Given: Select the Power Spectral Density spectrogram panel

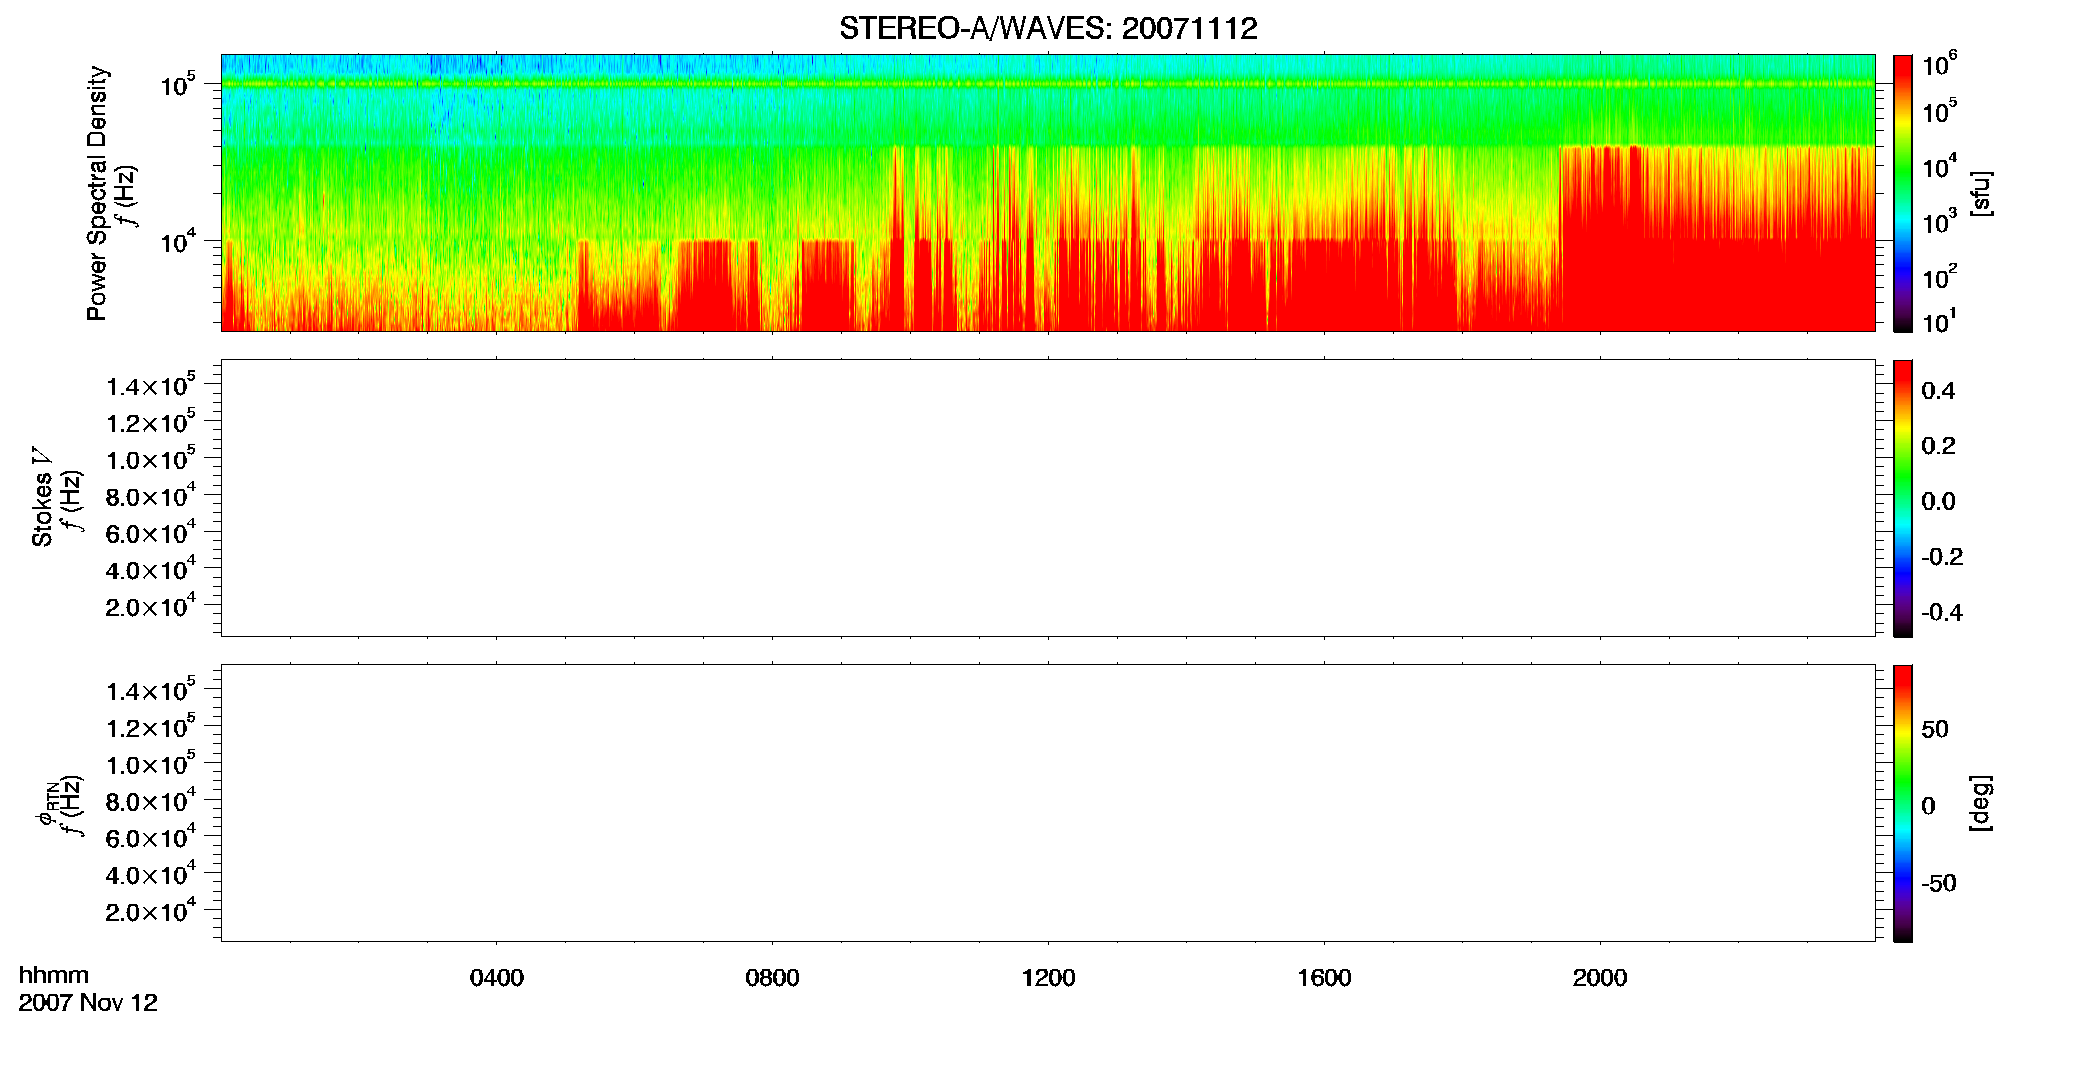Looking at the screenshot, I should pyautogui.click(x=1048, y=192).
